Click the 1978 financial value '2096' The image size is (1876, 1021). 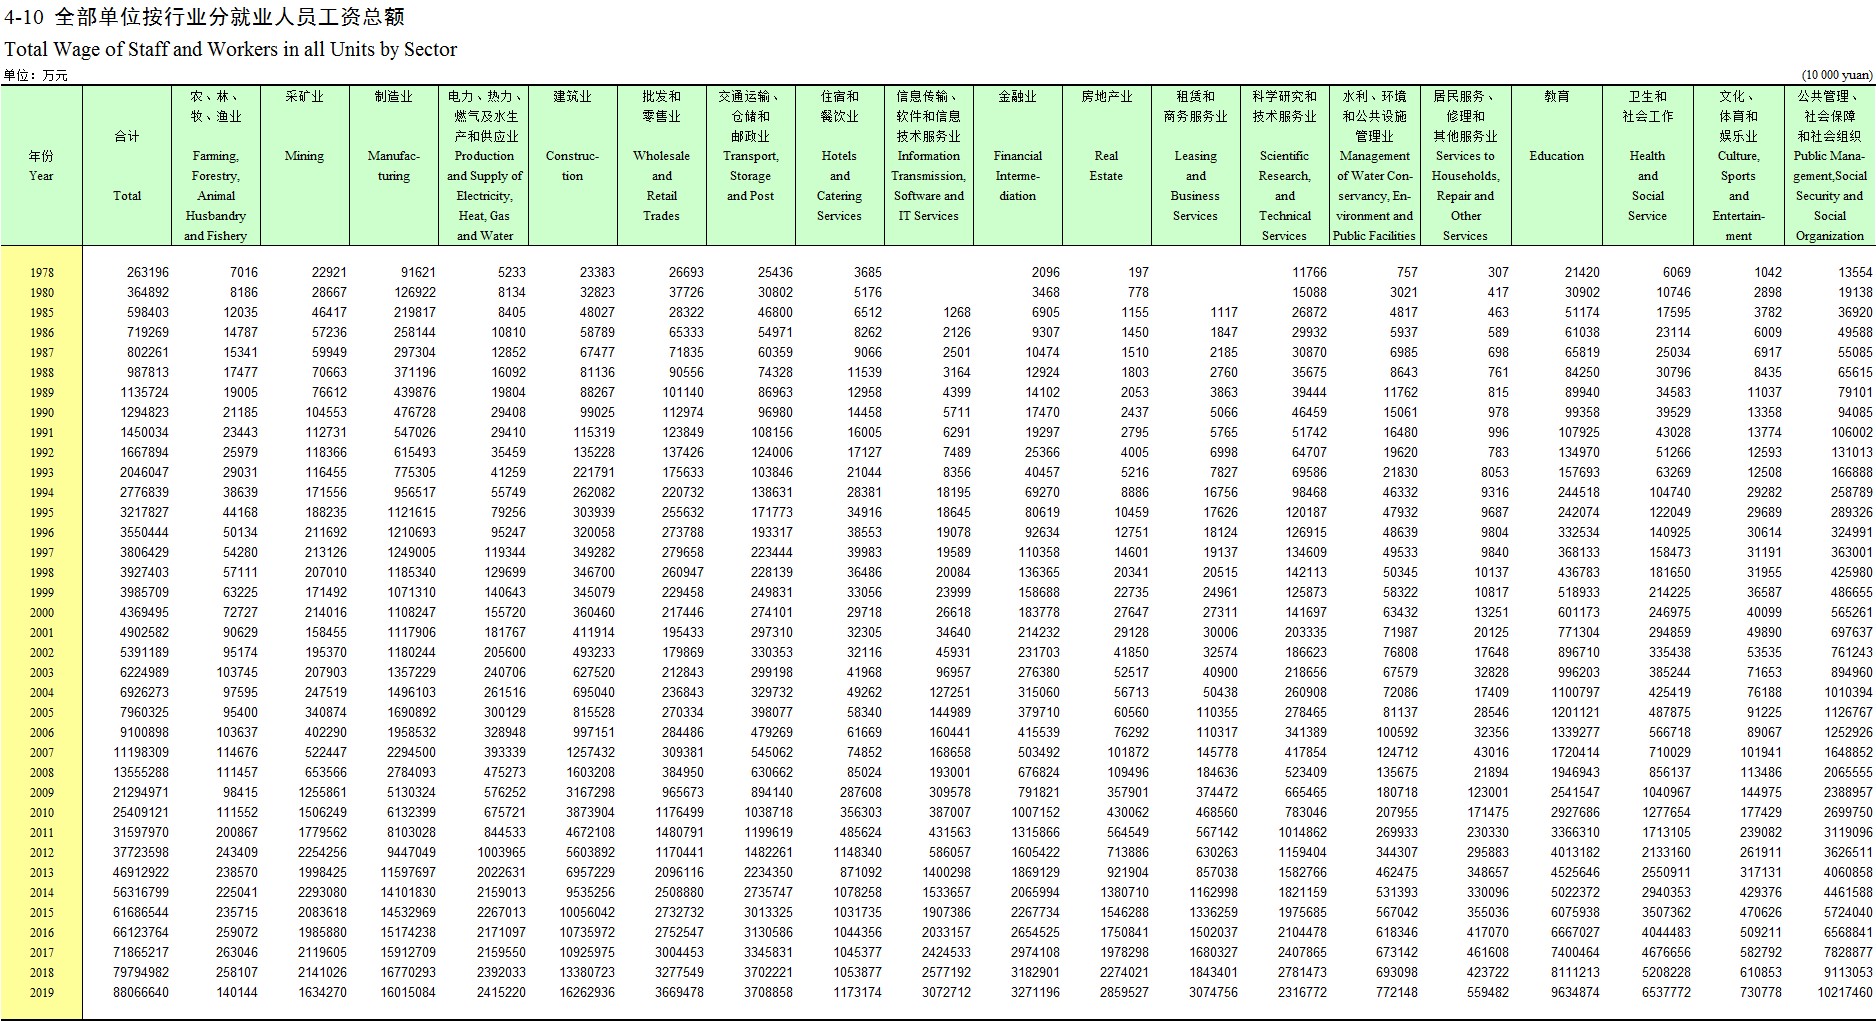[1046, 272]
